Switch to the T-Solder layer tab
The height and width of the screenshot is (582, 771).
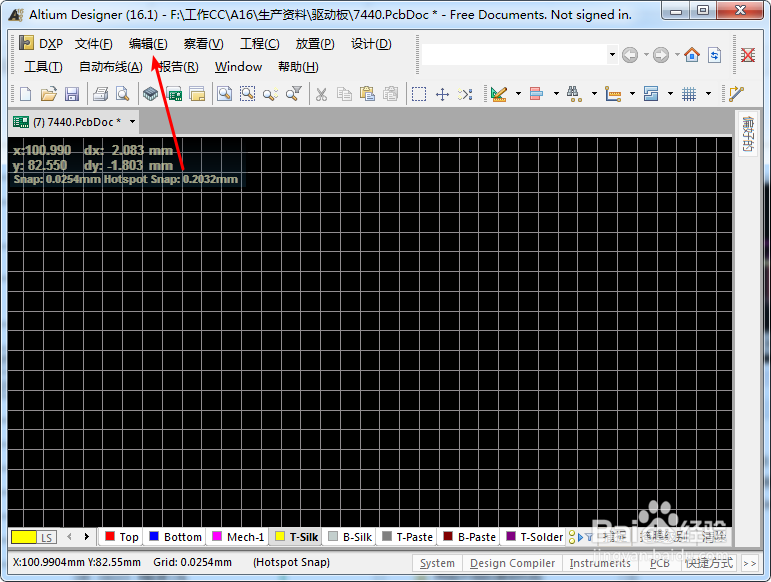point(534,537)
